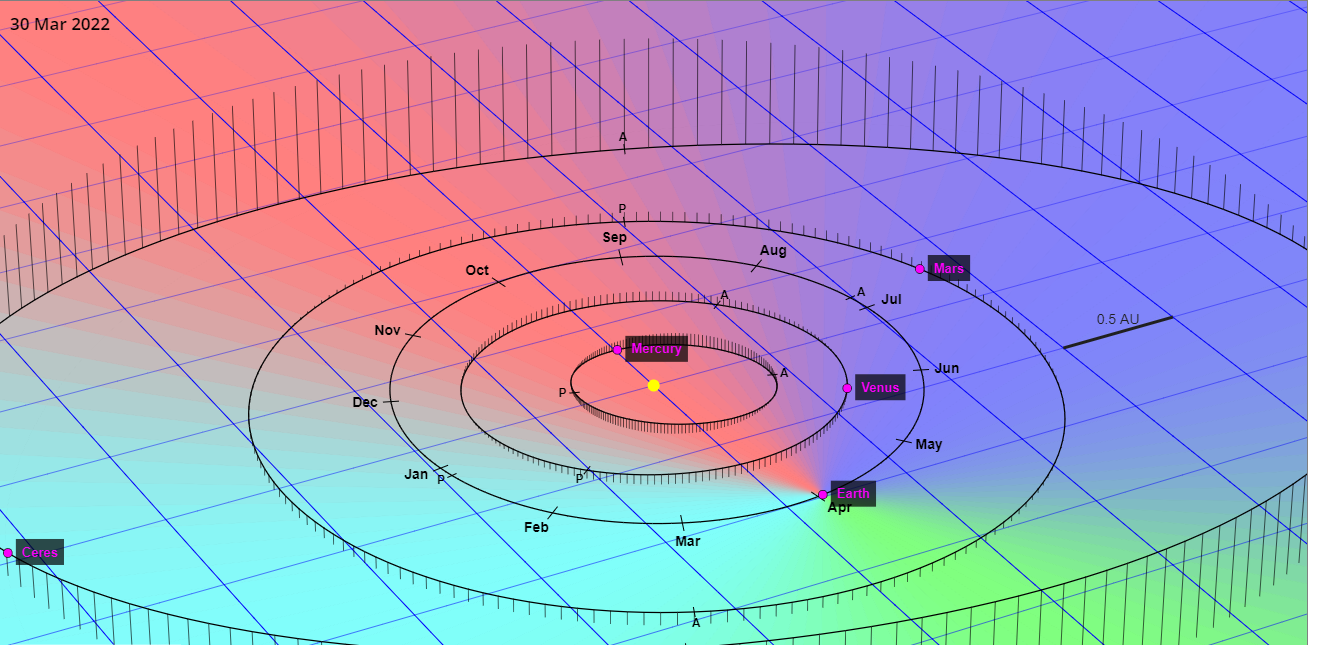This screenshot has height=645, width=1319.
Task: Select the Venus planet label
Action: tap(880, 387)
